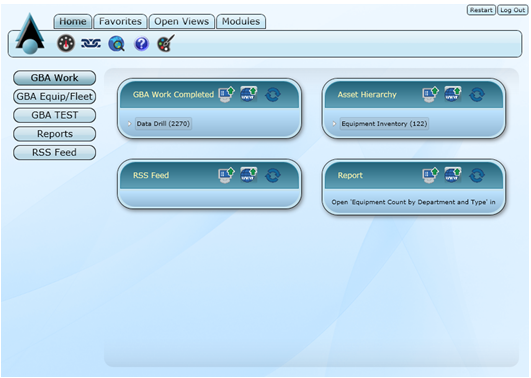Open the dashboard gauge icon in toolbar
This screenshot has height=378, width=531.
click(x=66, y=43)
